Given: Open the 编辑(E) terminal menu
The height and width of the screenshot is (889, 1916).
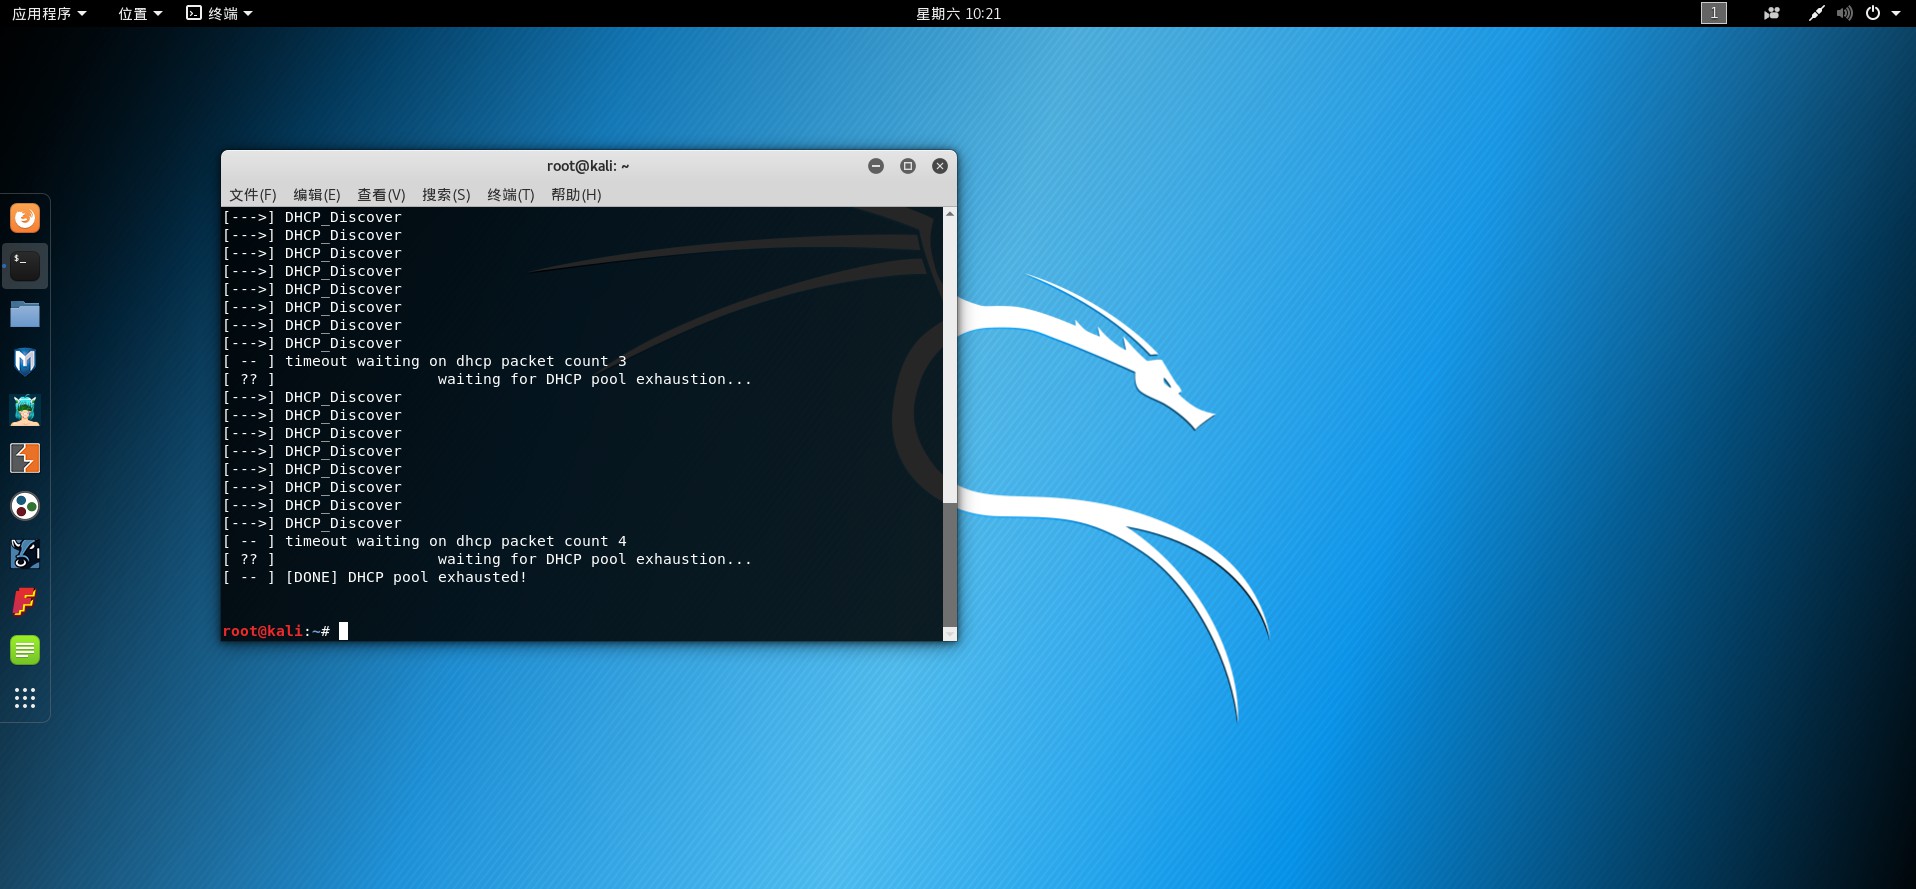Looking at the screenshot, I should 316,195.
